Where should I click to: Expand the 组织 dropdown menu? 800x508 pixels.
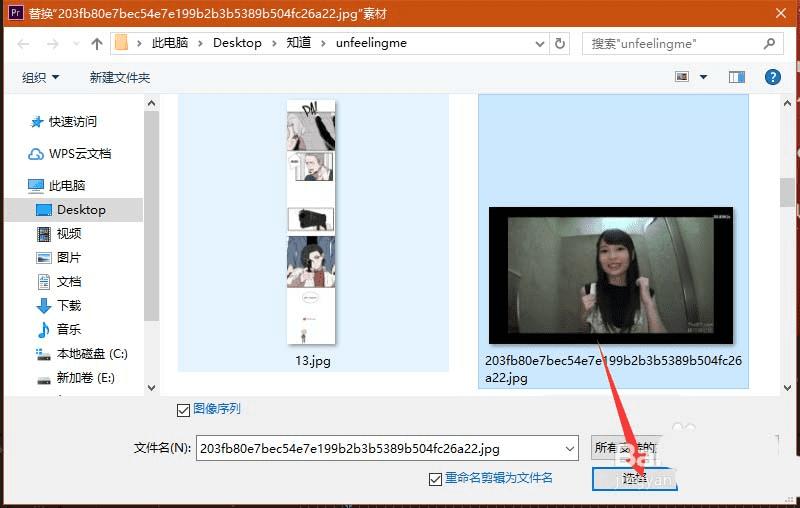(x=40, y=78)
